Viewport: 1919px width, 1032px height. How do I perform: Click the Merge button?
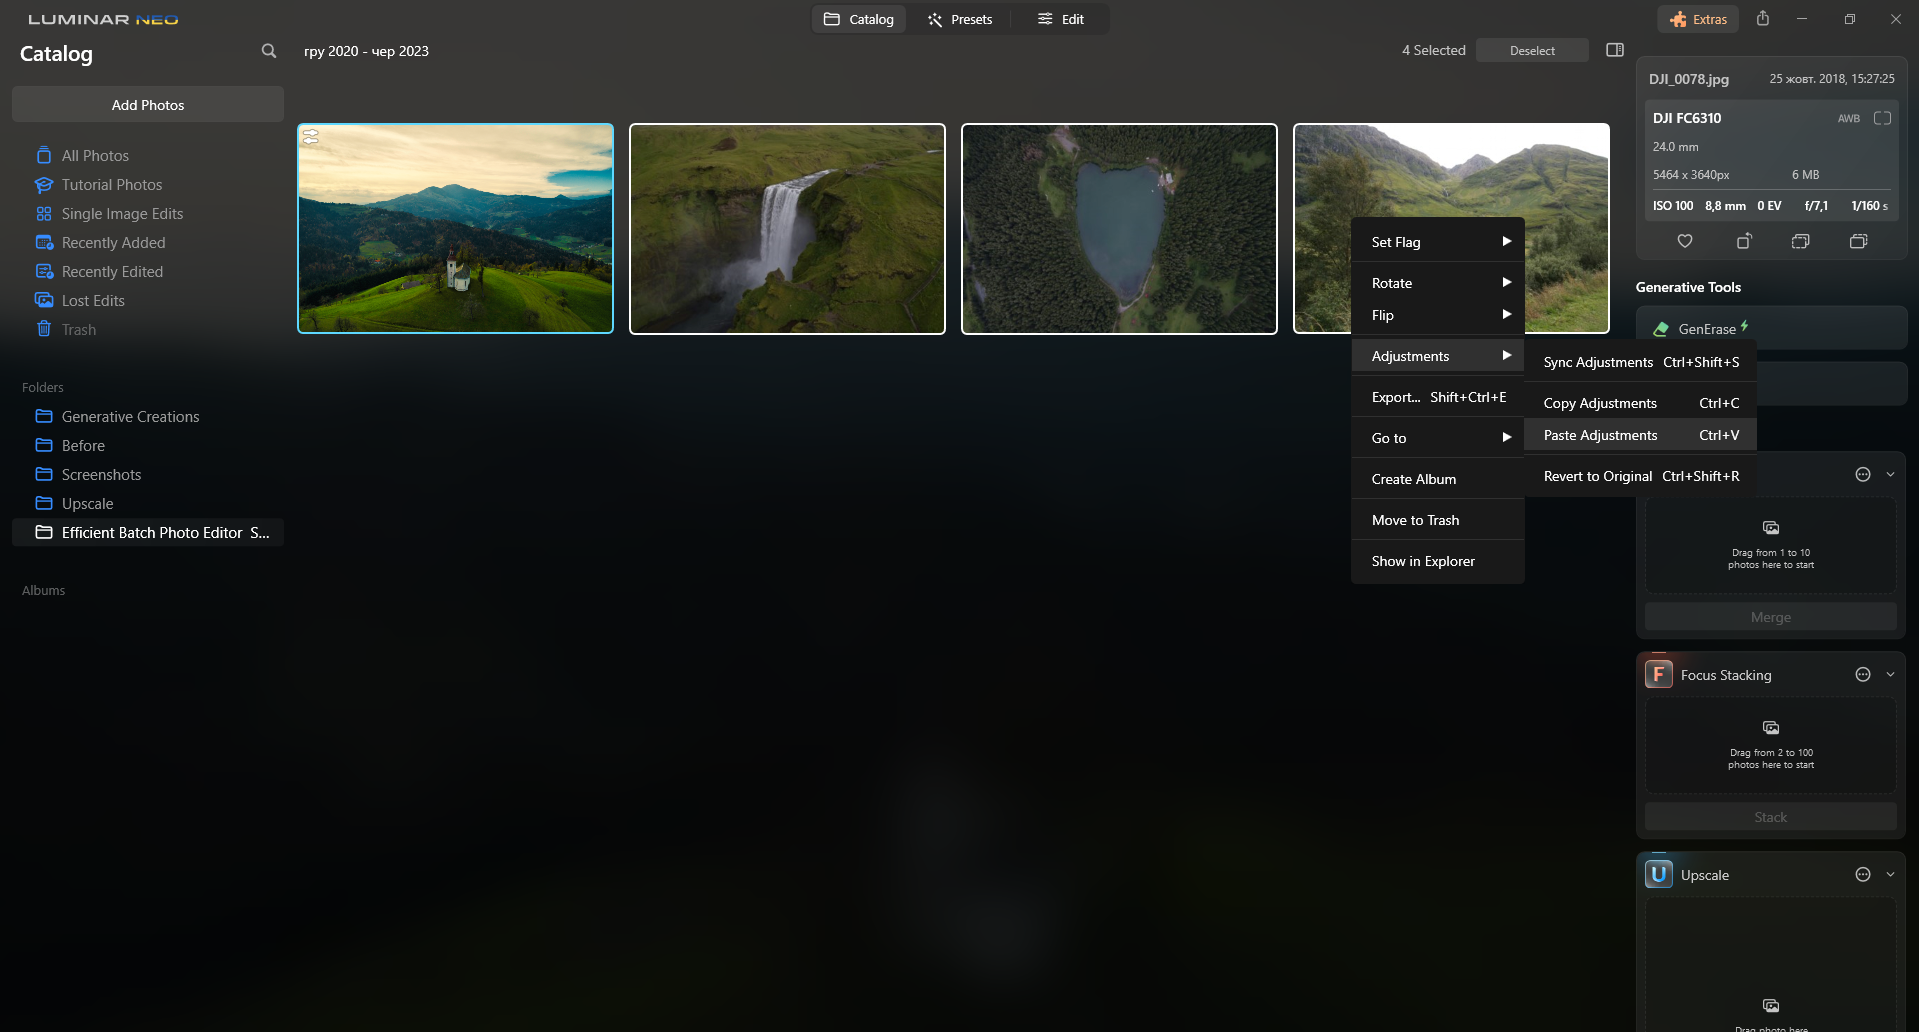(x=1770, y=617)
